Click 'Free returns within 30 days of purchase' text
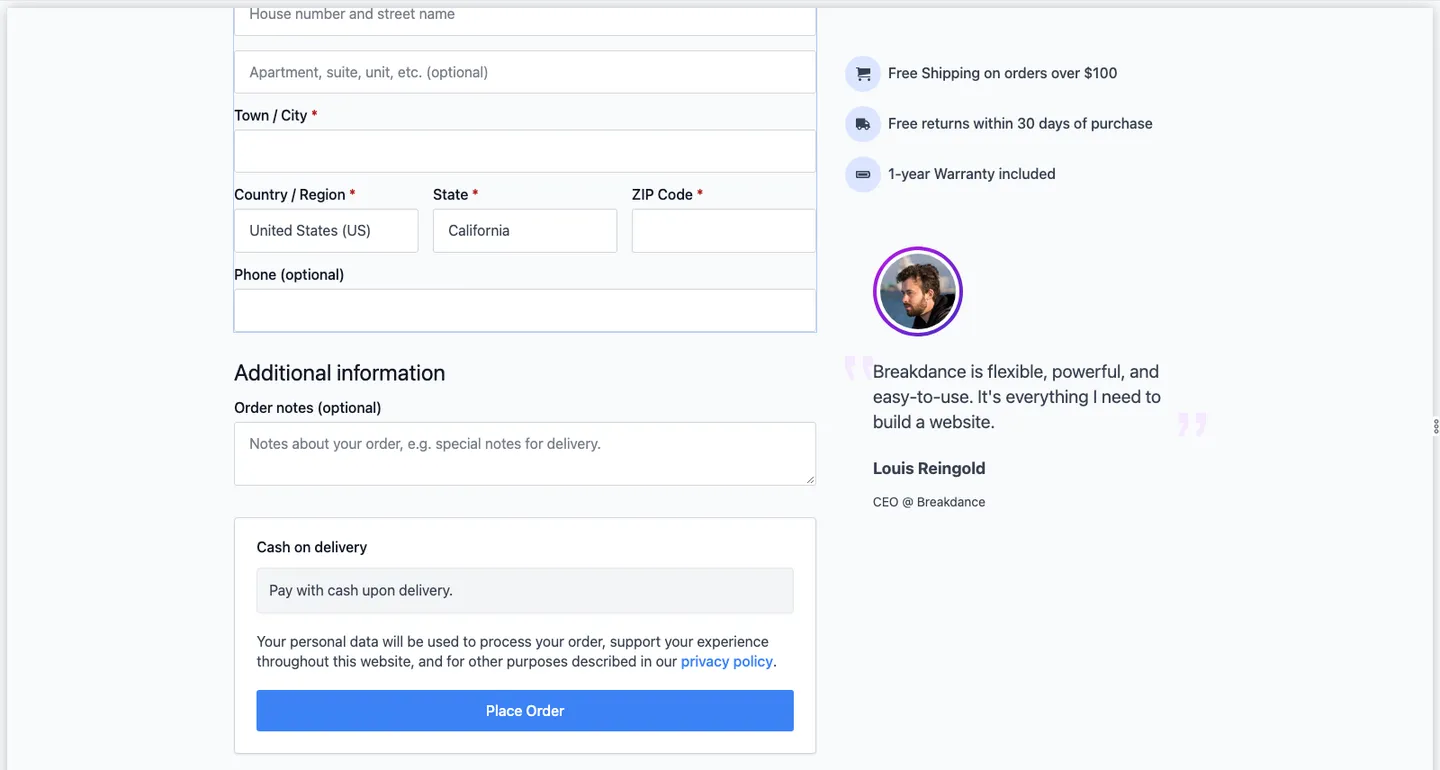Image resolution: width=1440 pixels, height=770 pixels. click(x=1020, y=123)
